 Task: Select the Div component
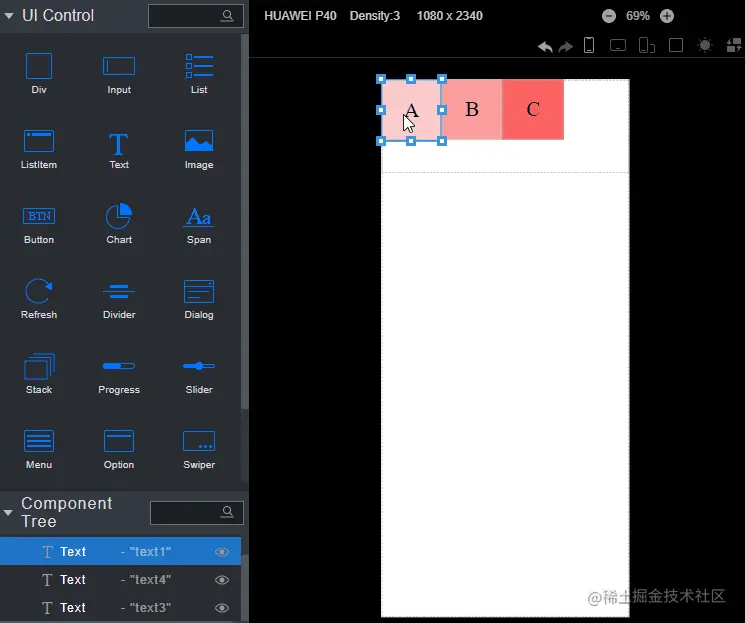[38, 74]
